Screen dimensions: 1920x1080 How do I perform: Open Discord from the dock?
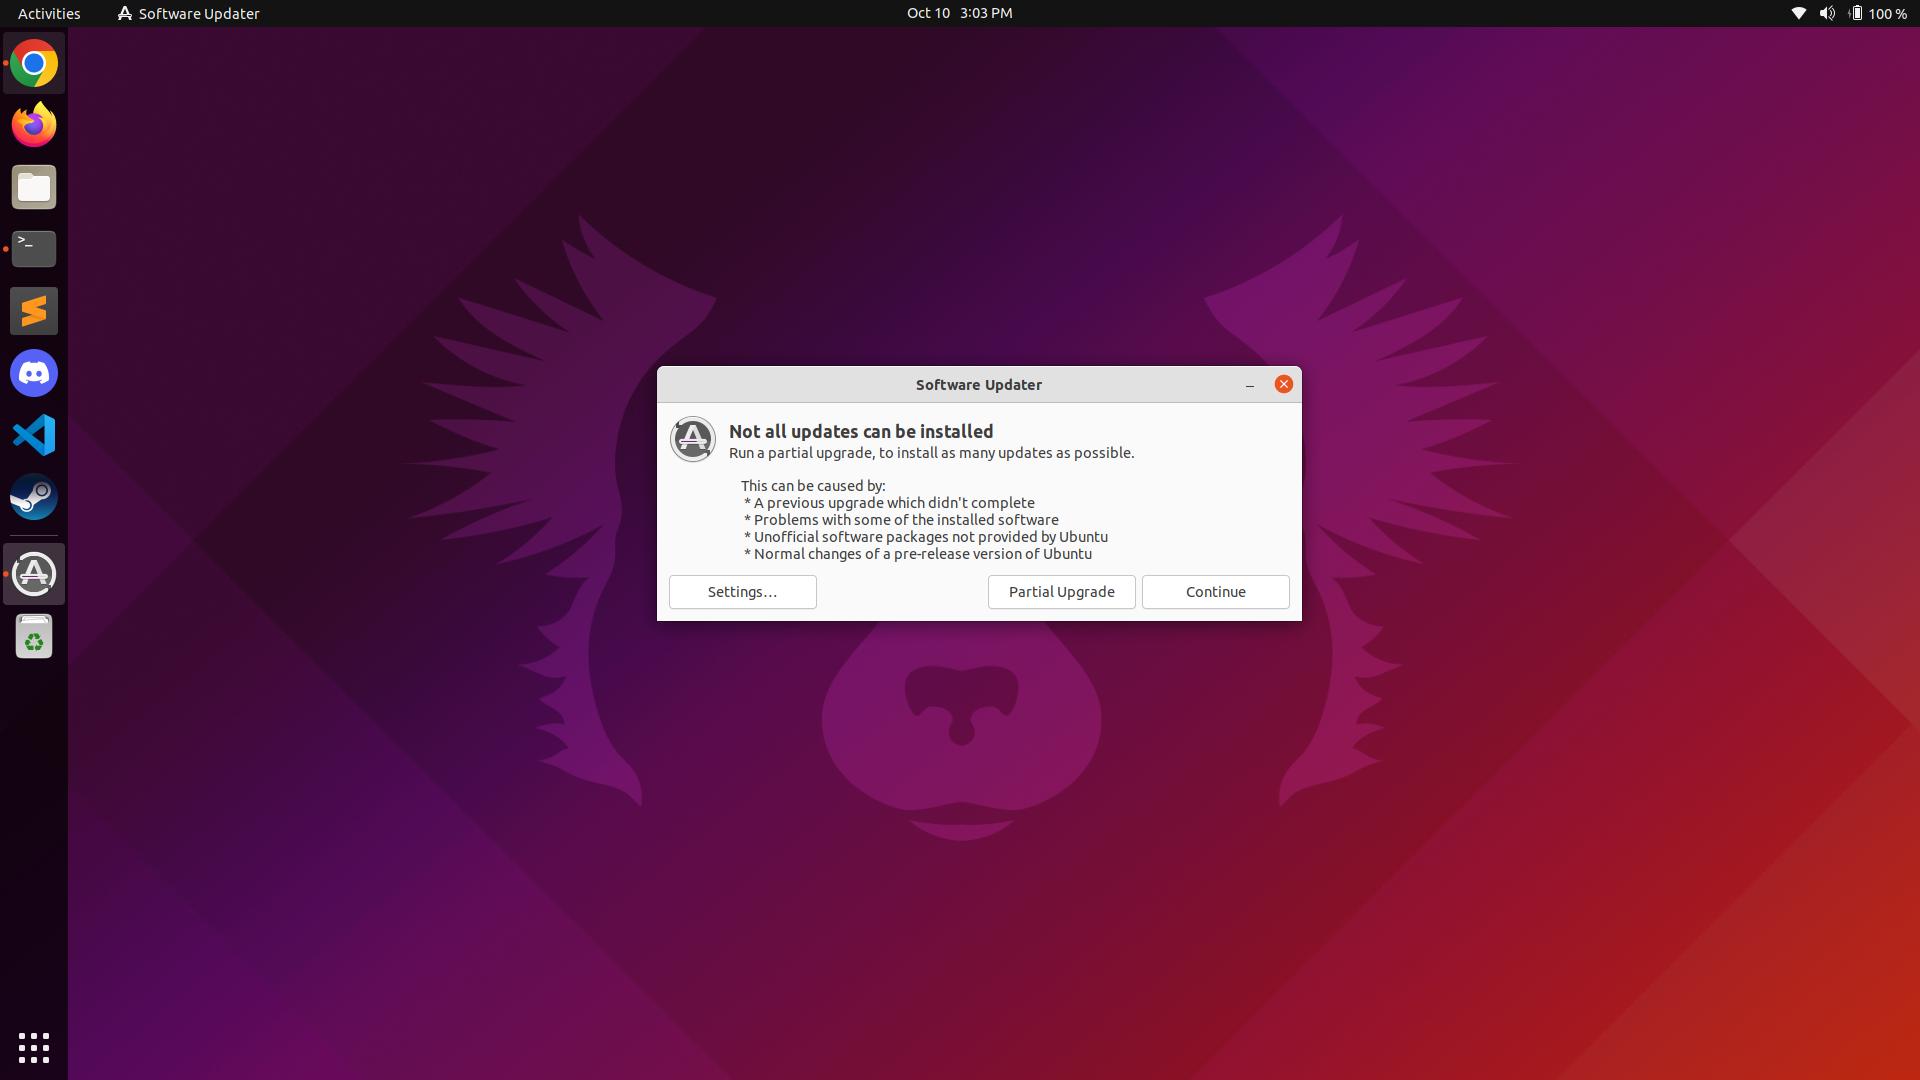(x=33, y=373)
